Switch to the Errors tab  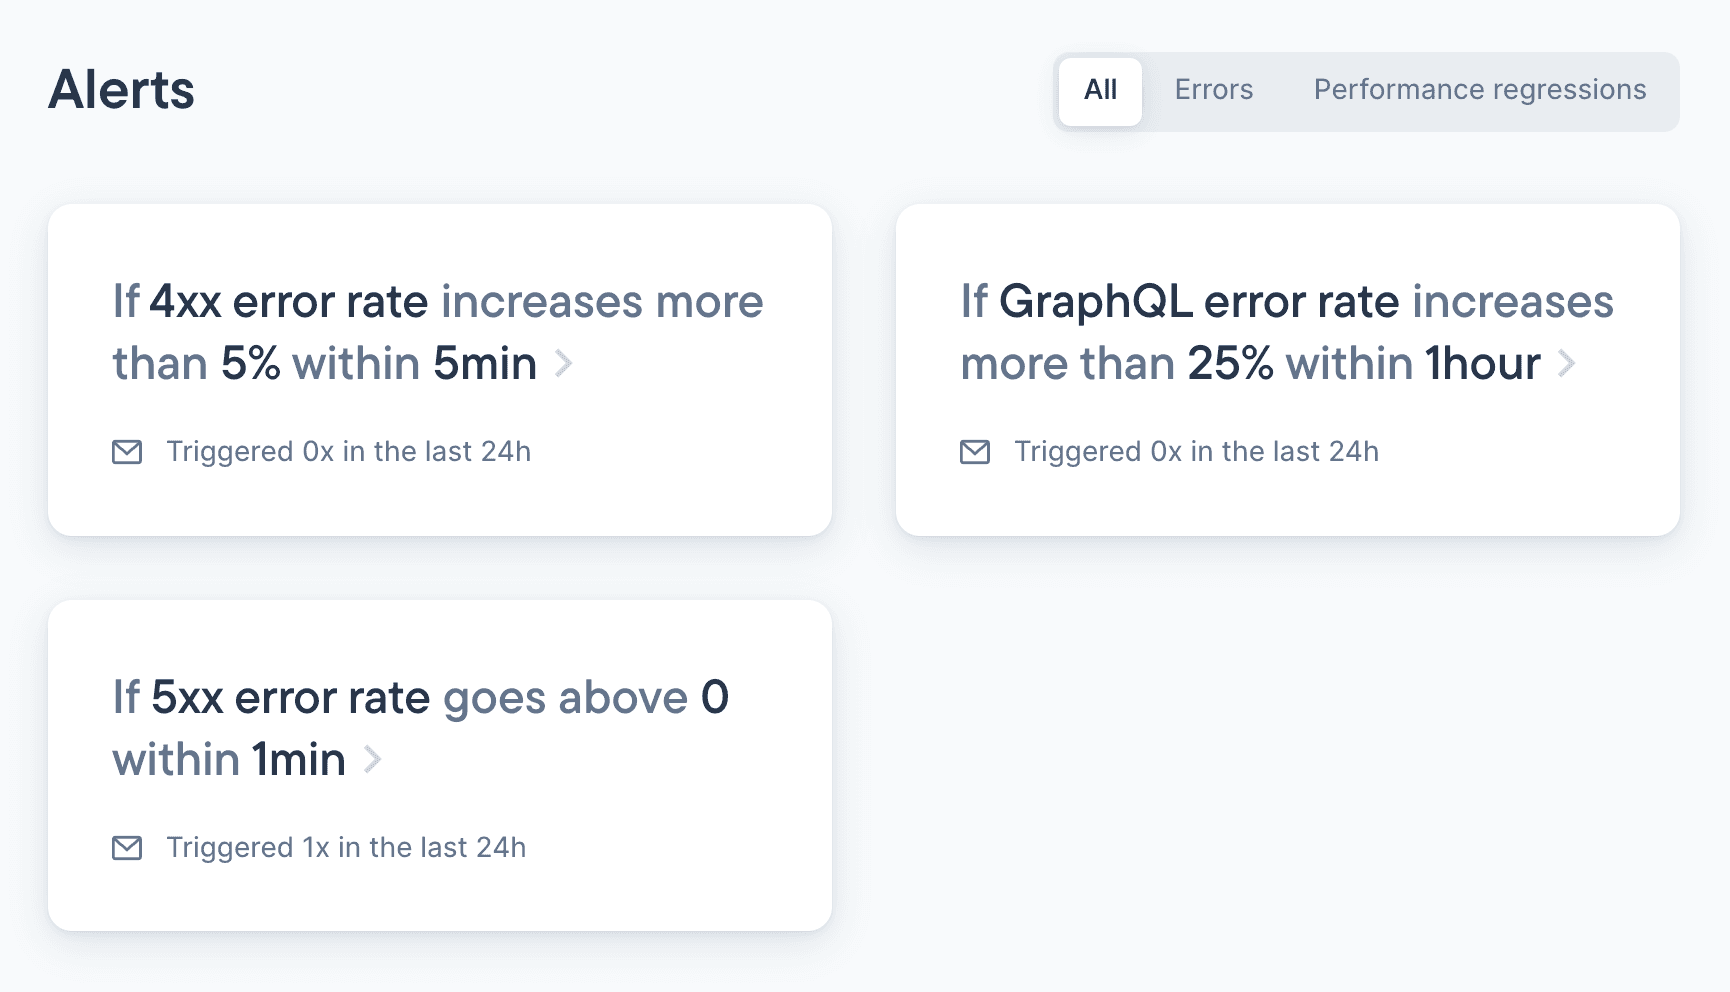(1213, 90)
